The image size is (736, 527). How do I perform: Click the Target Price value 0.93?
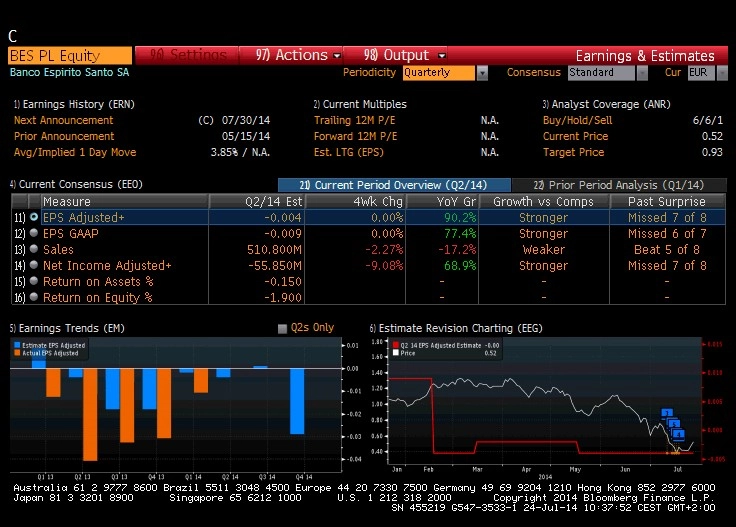tap(712, 152)
